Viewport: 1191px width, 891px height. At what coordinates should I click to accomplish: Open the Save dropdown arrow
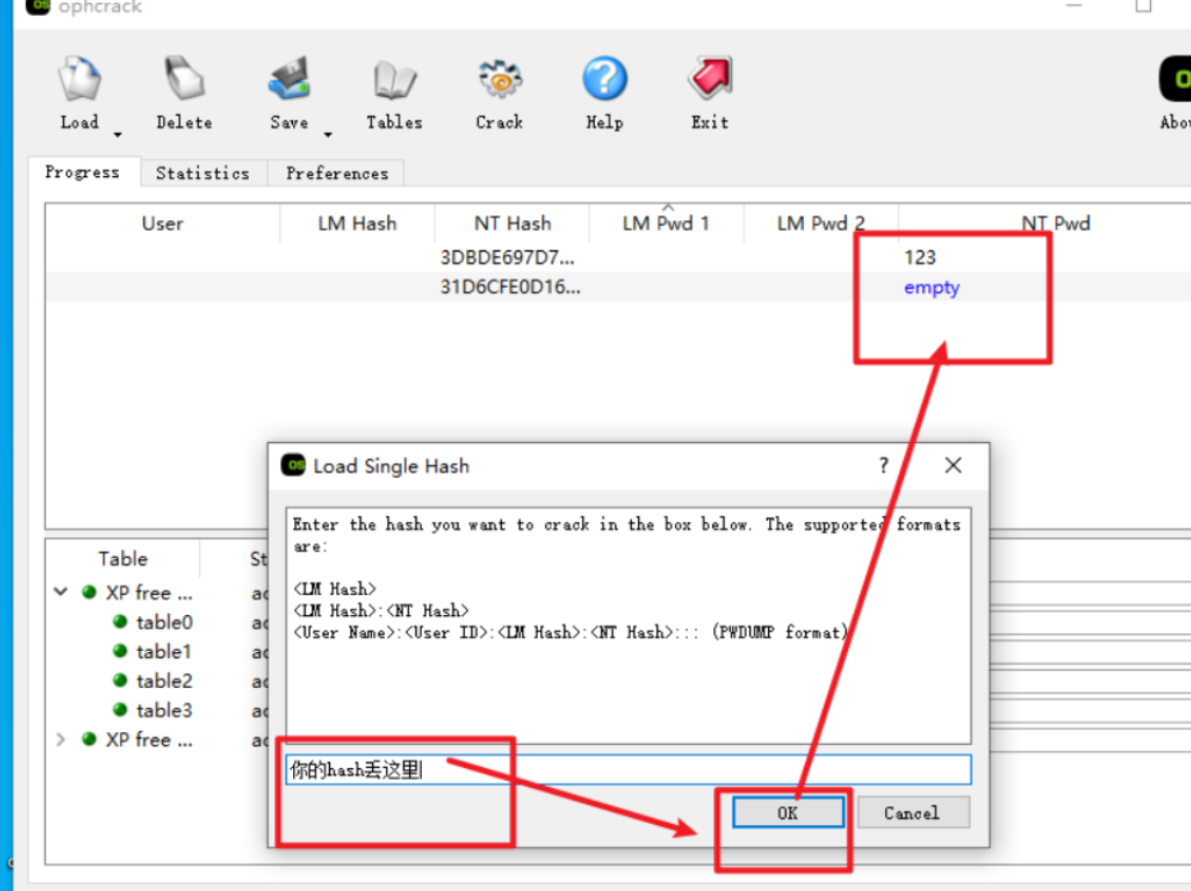(328, 135)
